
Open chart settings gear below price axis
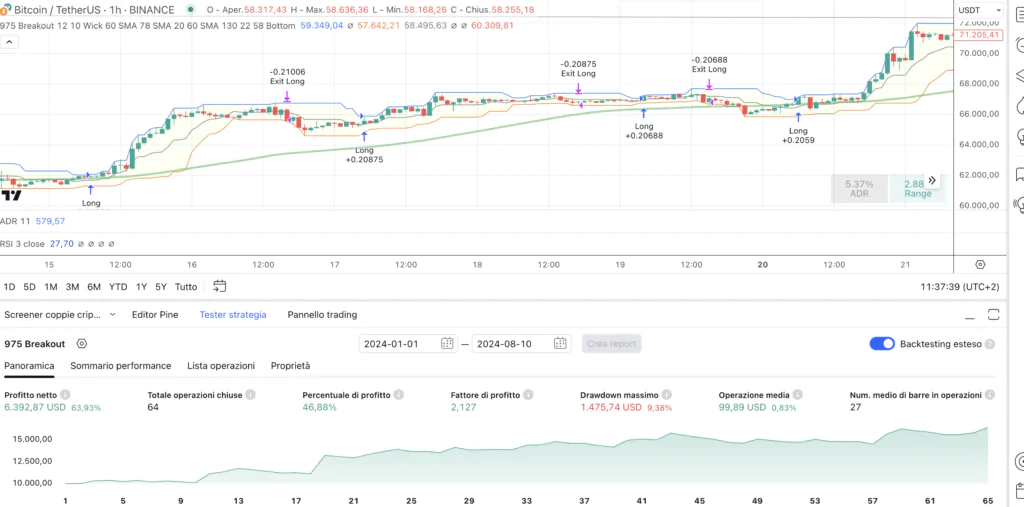pyautogui.click(x=980, y=265)
